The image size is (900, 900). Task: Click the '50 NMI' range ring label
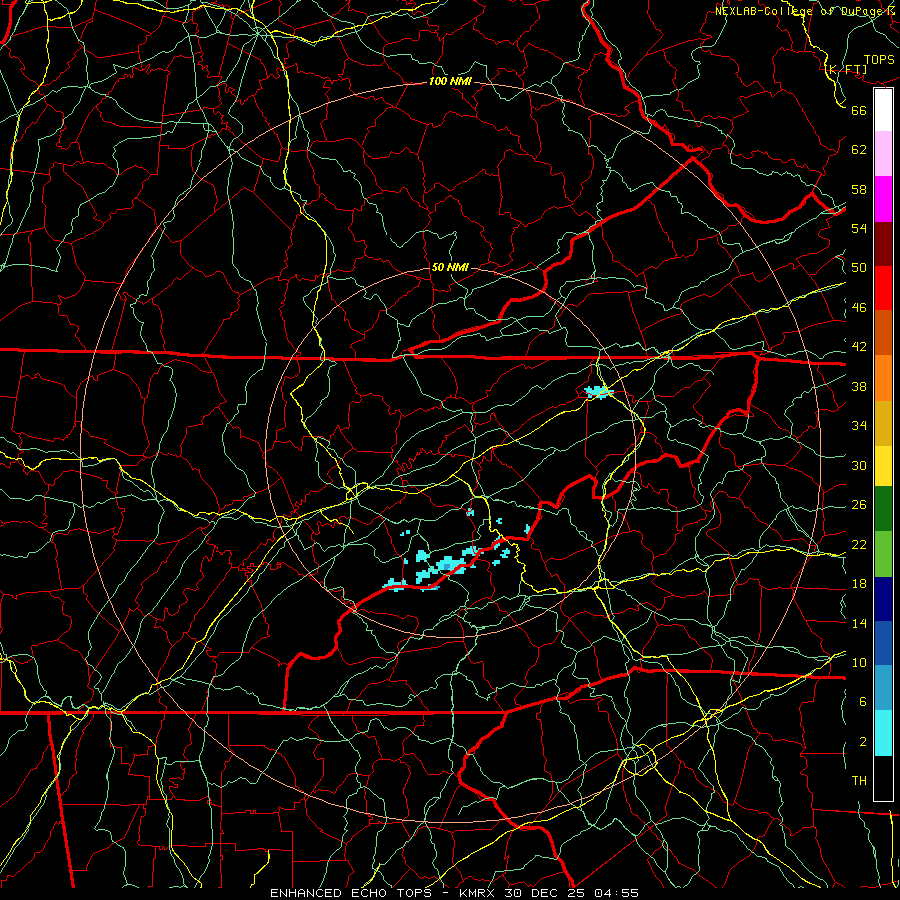(x=450, y=267)
